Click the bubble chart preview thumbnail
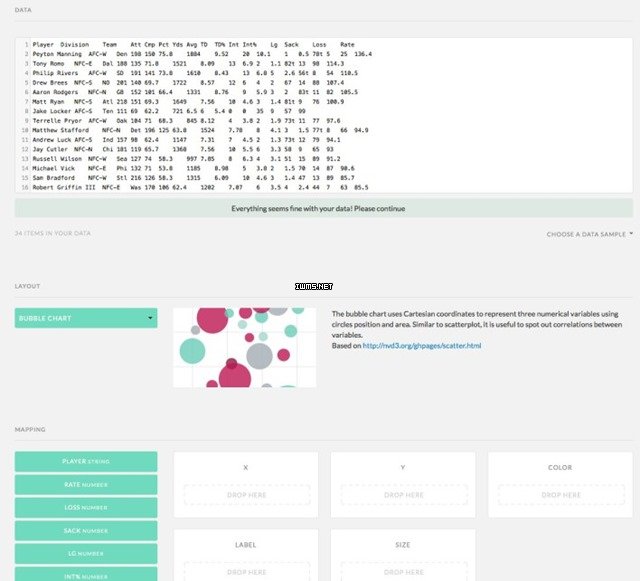640x581 pixels. coord(244,347)
